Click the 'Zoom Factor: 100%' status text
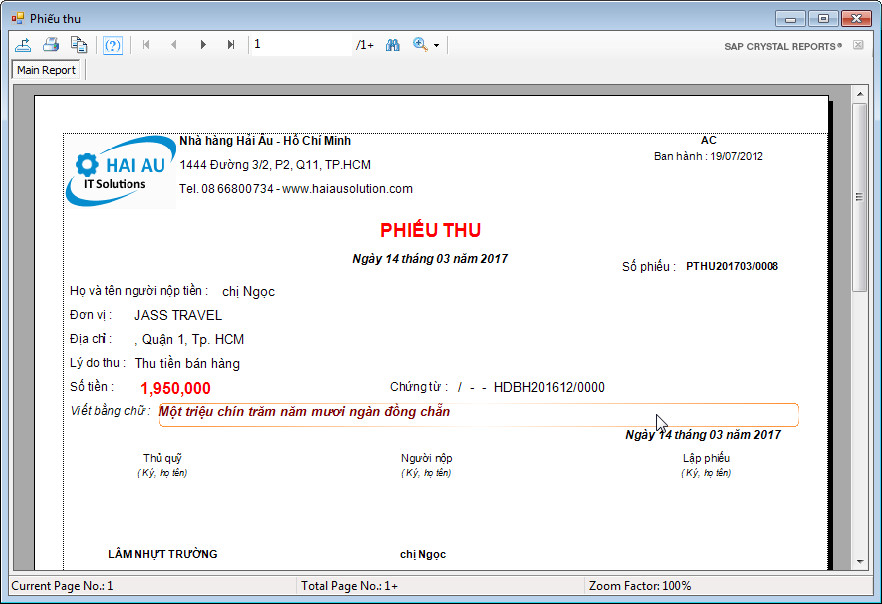This screenshot has width=882, height=604. (640, 586)
